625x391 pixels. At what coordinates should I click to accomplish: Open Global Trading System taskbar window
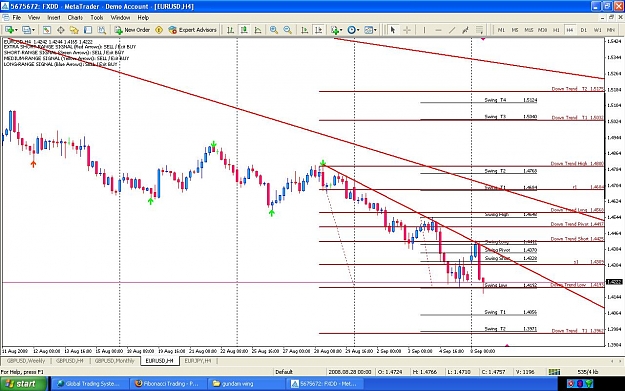(x=90, y=384)
